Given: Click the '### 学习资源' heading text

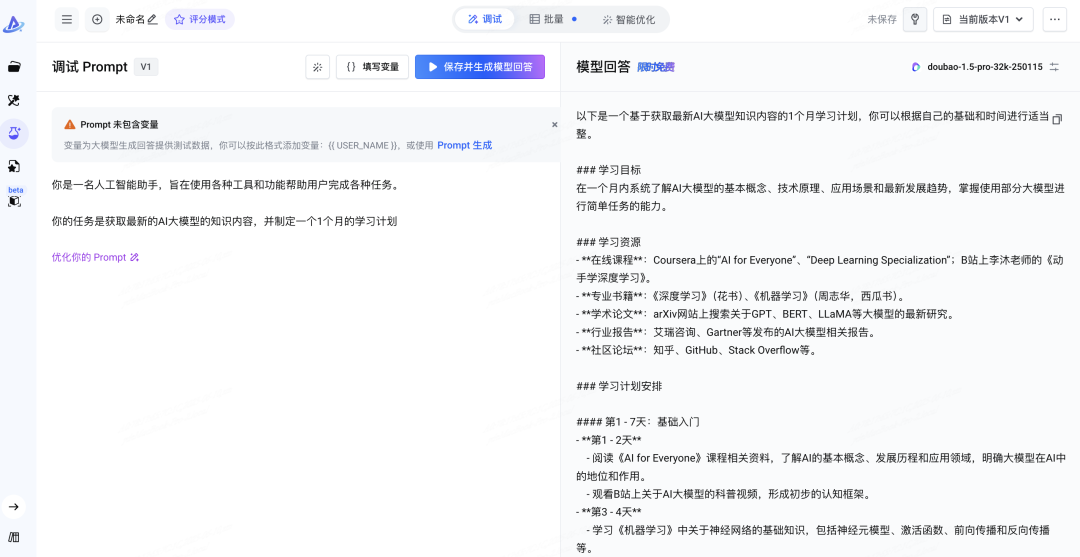Looking at the screenshot, I should pos(609,242).
